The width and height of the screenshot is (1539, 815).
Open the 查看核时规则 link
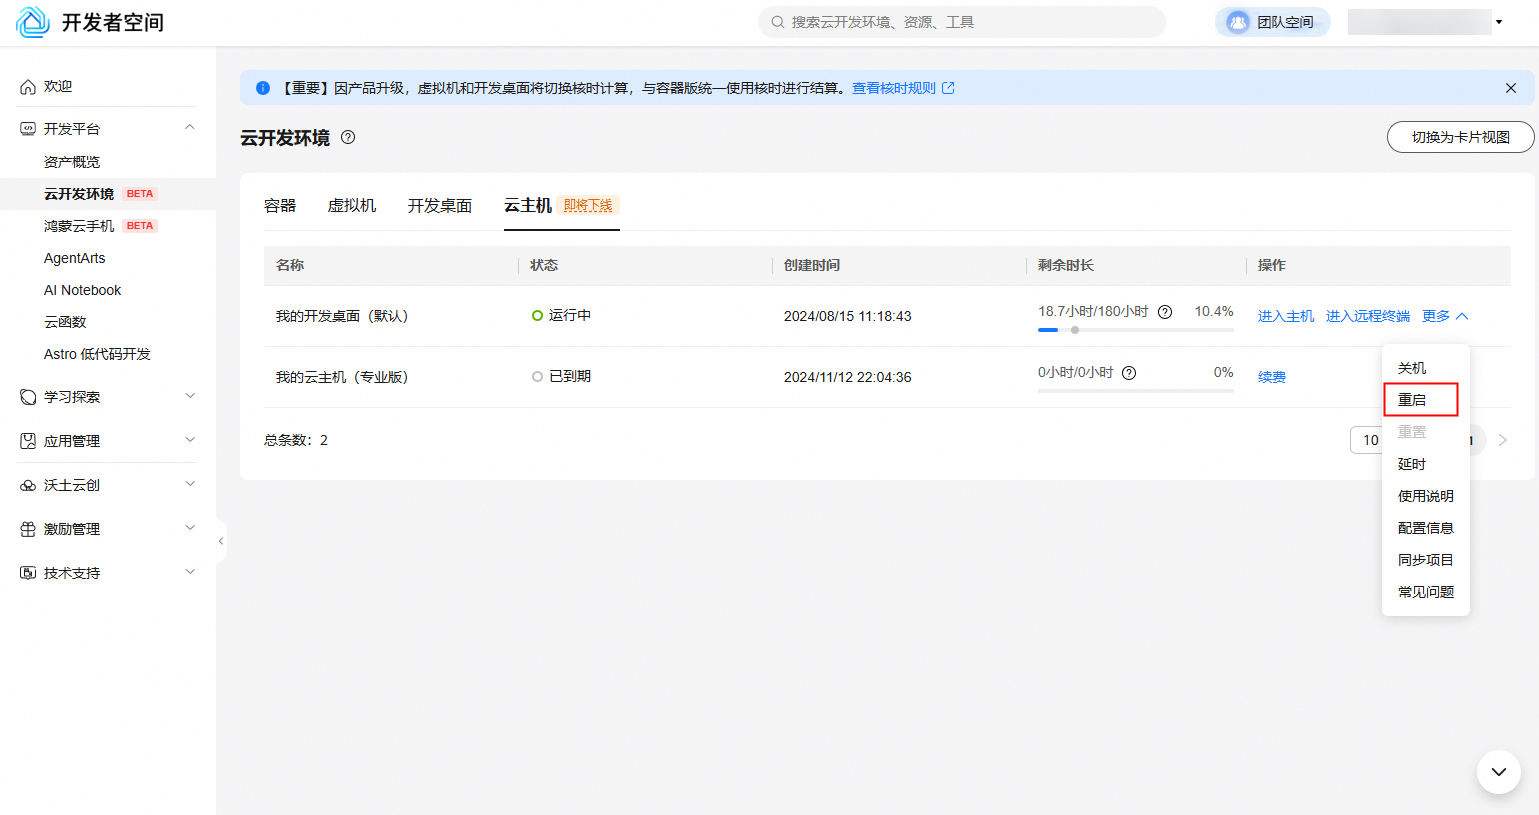[894, 88]
